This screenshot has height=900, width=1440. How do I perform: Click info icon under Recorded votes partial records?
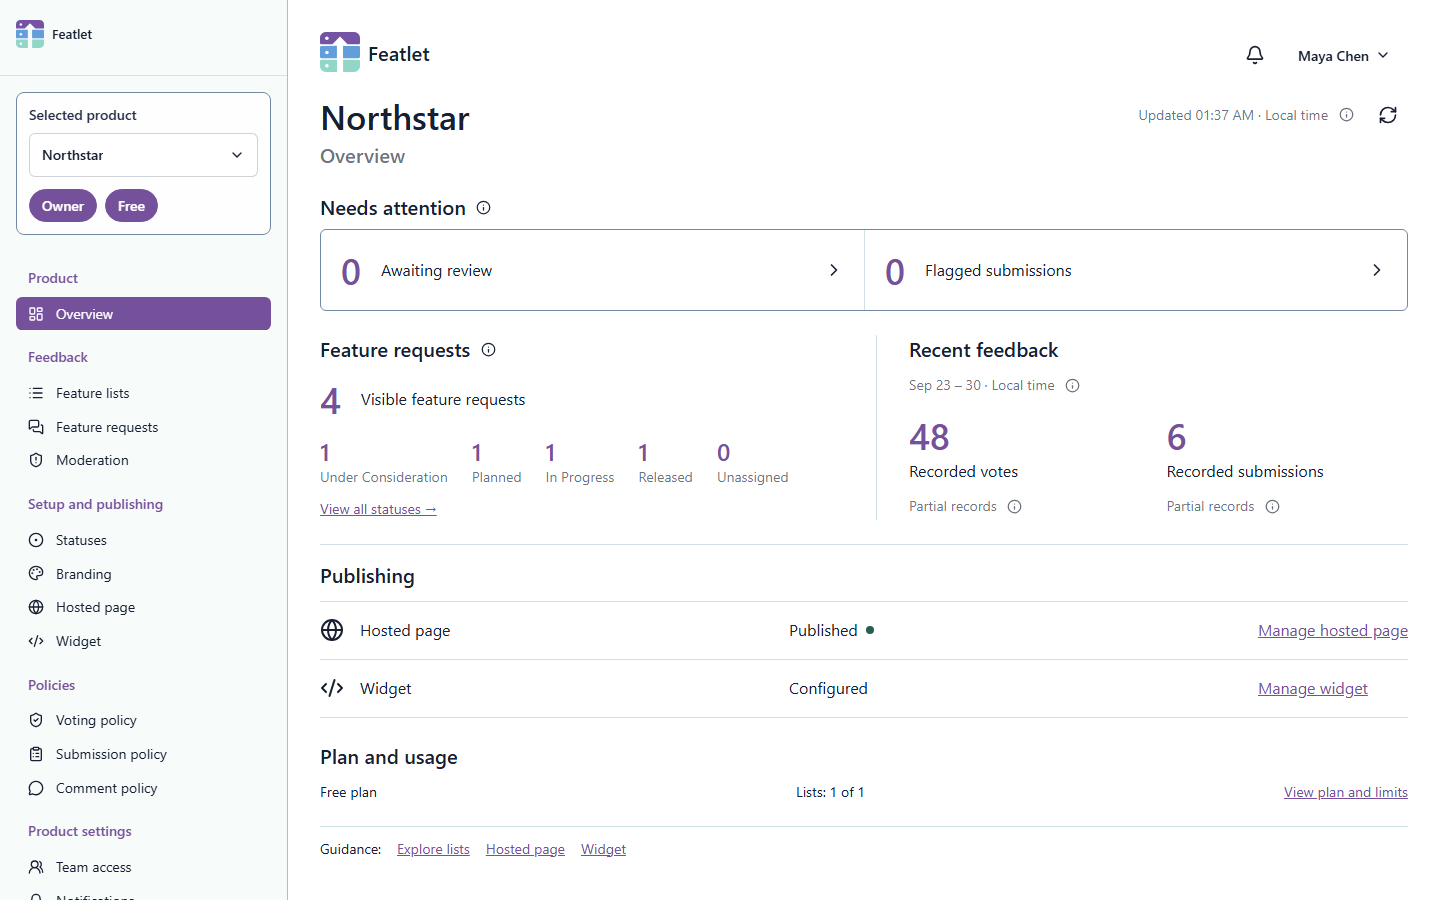tap(1015, 507)
